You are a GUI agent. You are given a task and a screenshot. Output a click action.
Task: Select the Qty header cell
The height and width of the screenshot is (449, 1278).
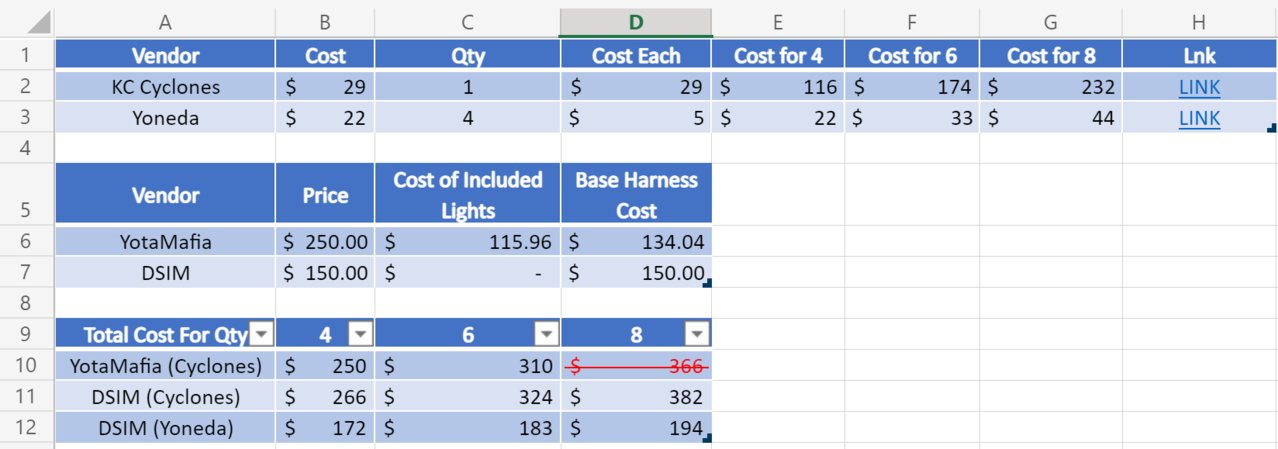(x=468, y=56)
